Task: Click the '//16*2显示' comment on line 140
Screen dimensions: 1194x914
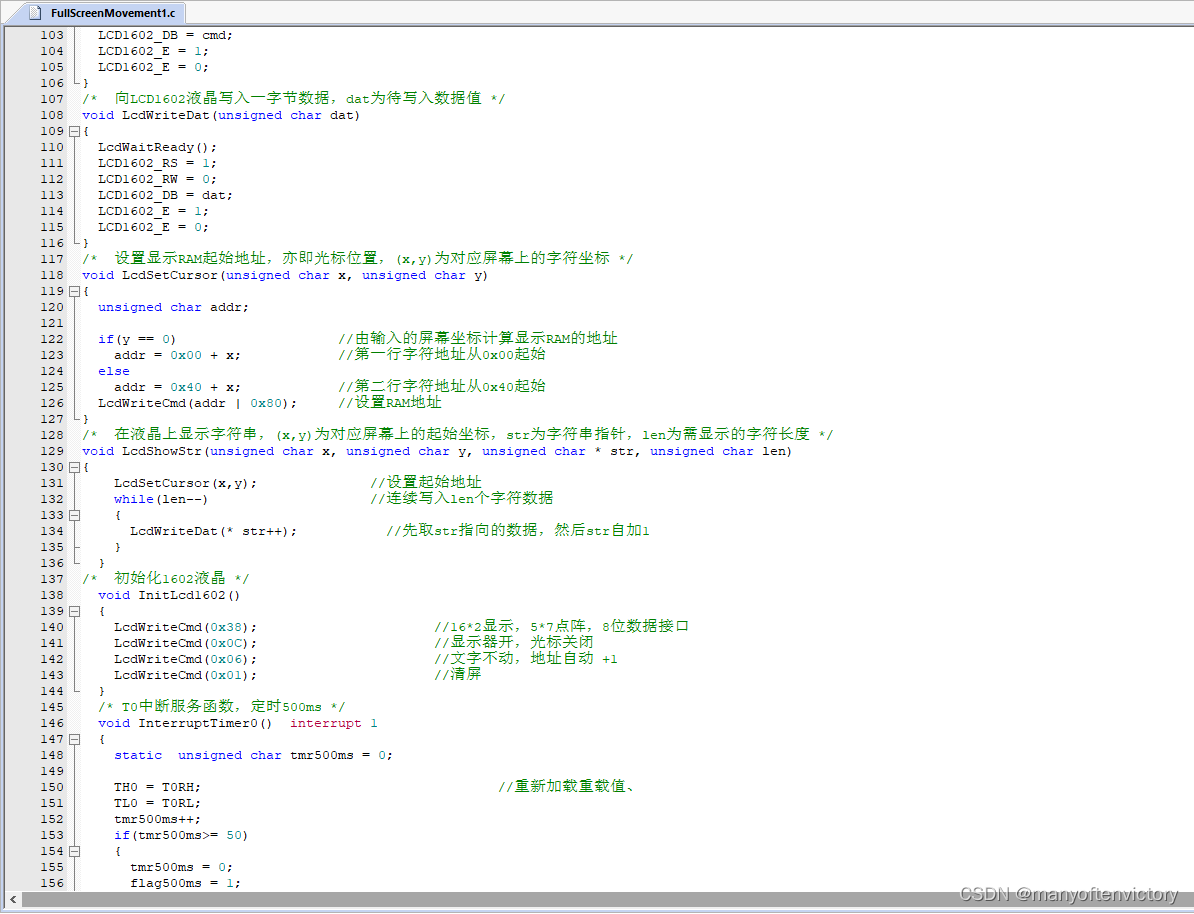Action: click(561, 626)
